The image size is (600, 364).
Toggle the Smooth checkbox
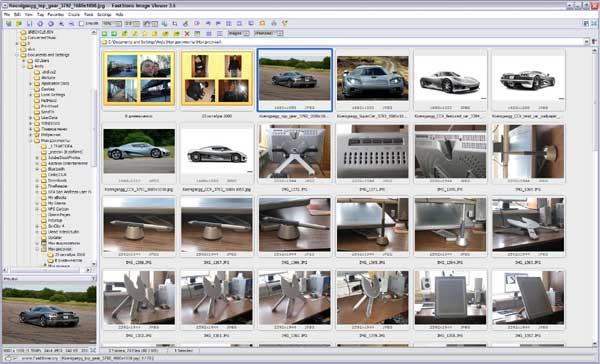[x=81, y=24]
